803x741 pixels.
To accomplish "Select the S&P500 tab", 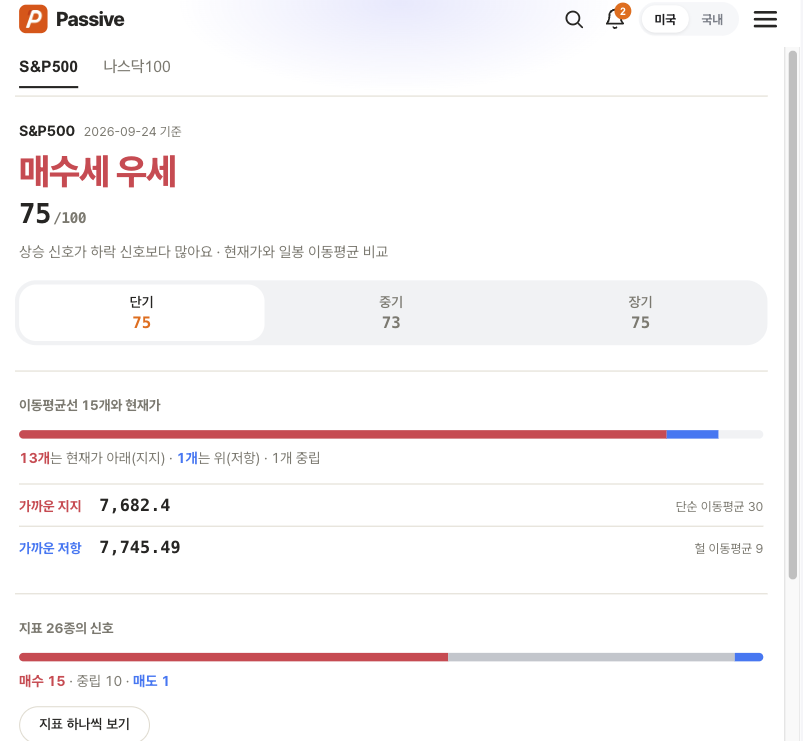I will pyautogui.click(x=48, y=67).
